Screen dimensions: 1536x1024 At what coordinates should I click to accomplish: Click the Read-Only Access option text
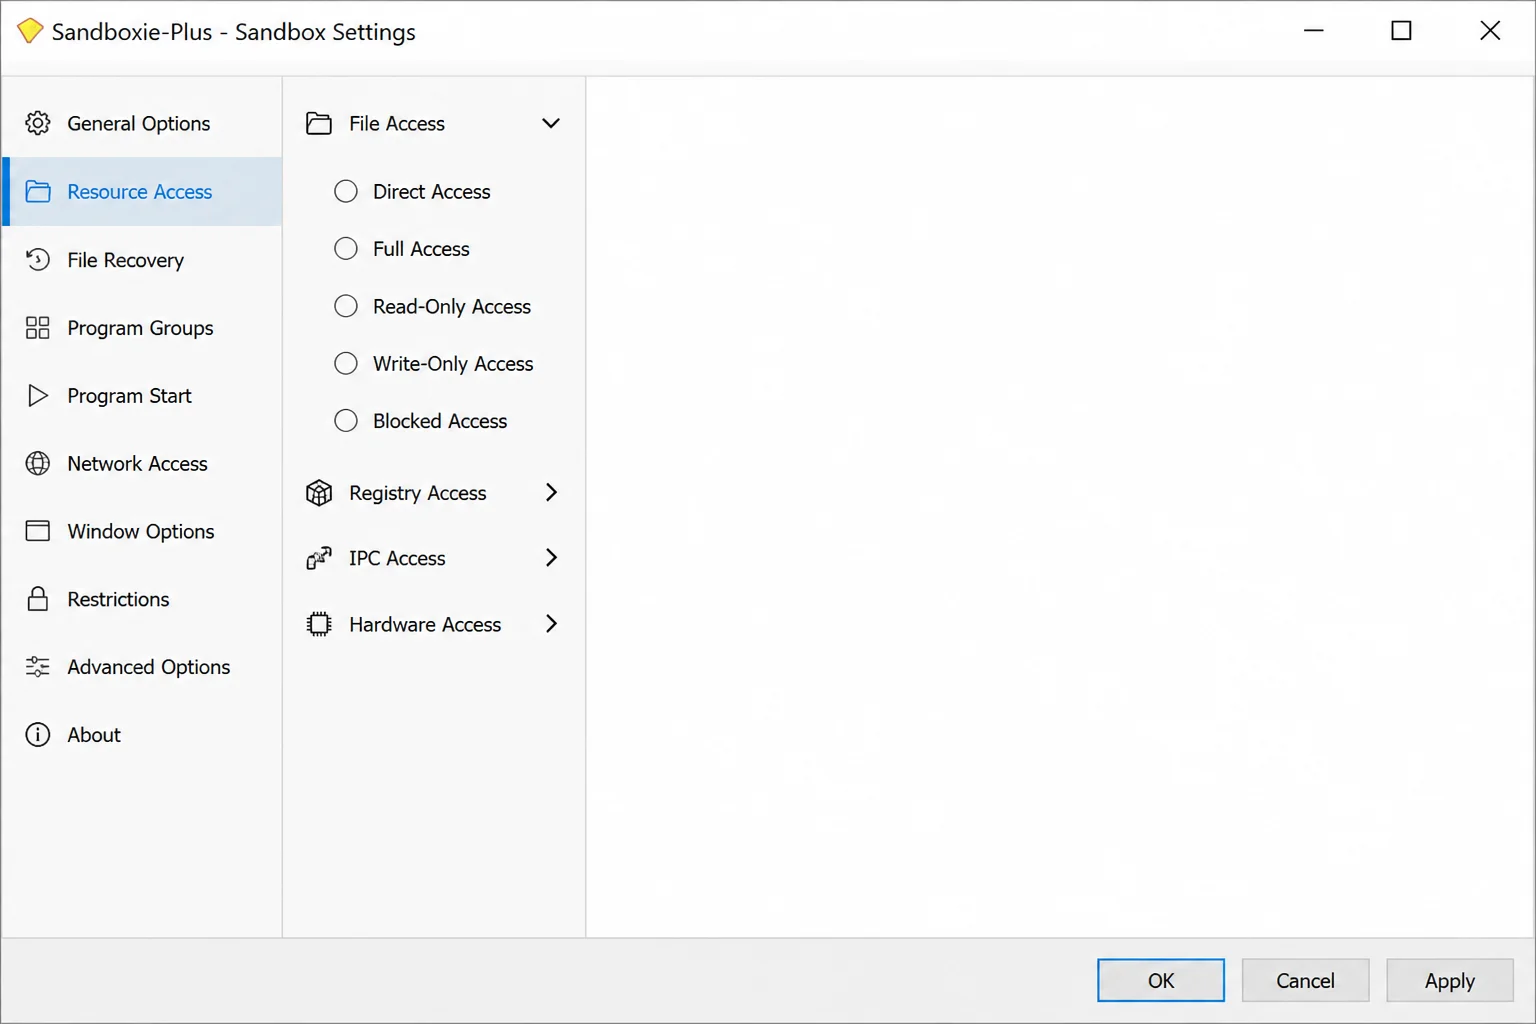click(452, 306)
